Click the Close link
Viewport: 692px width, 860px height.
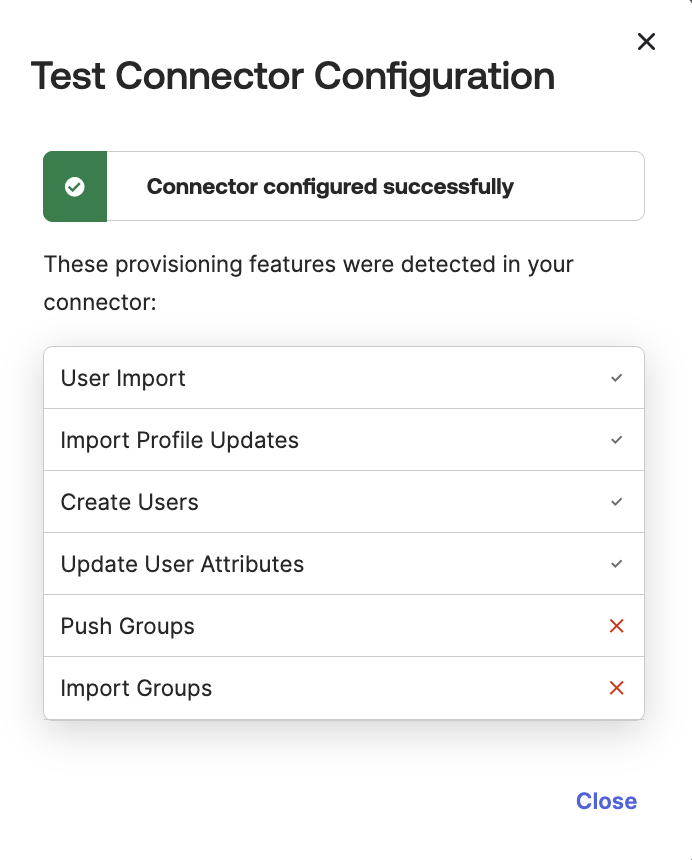606,800
